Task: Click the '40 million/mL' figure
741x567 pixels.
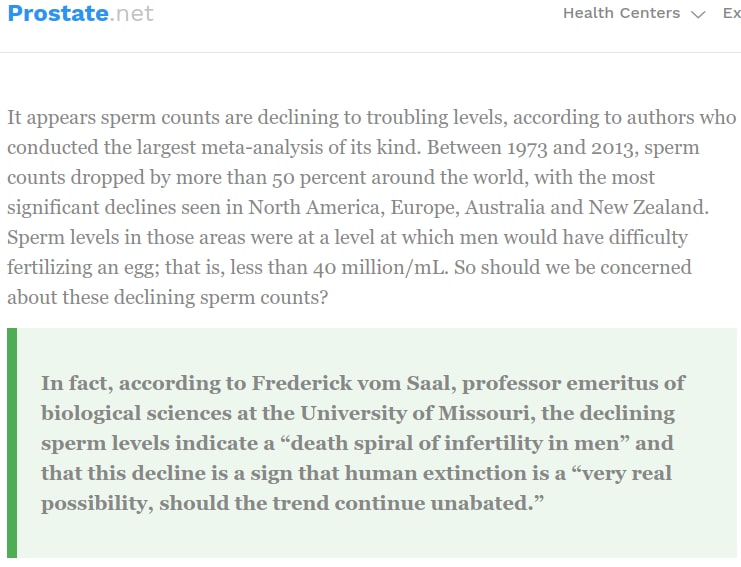Action: click(380, 267)
